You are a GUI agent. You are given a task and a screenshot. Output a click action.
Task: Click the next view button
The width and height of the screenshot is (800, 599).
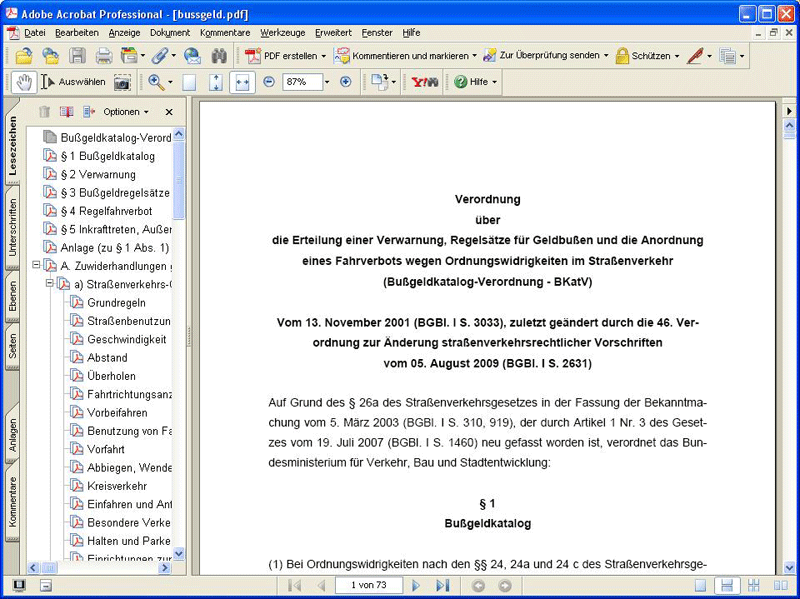[x=505, y=586]
